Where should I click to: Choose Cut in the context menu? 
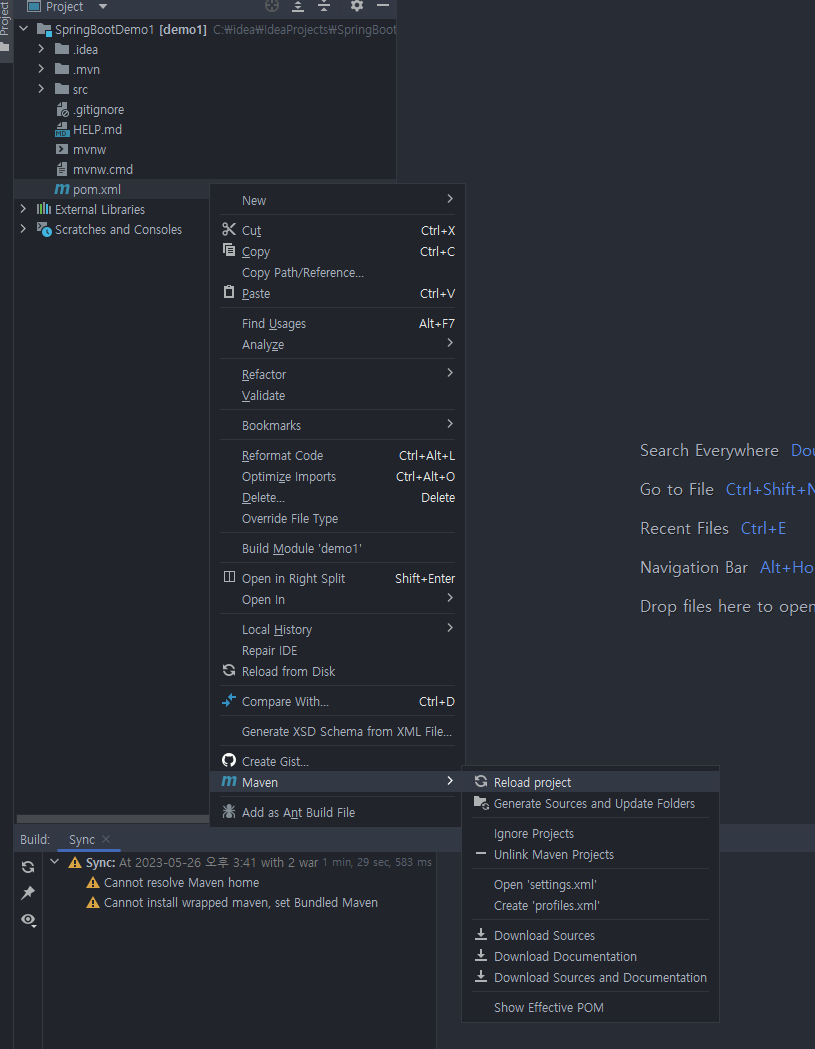point(338,230)
